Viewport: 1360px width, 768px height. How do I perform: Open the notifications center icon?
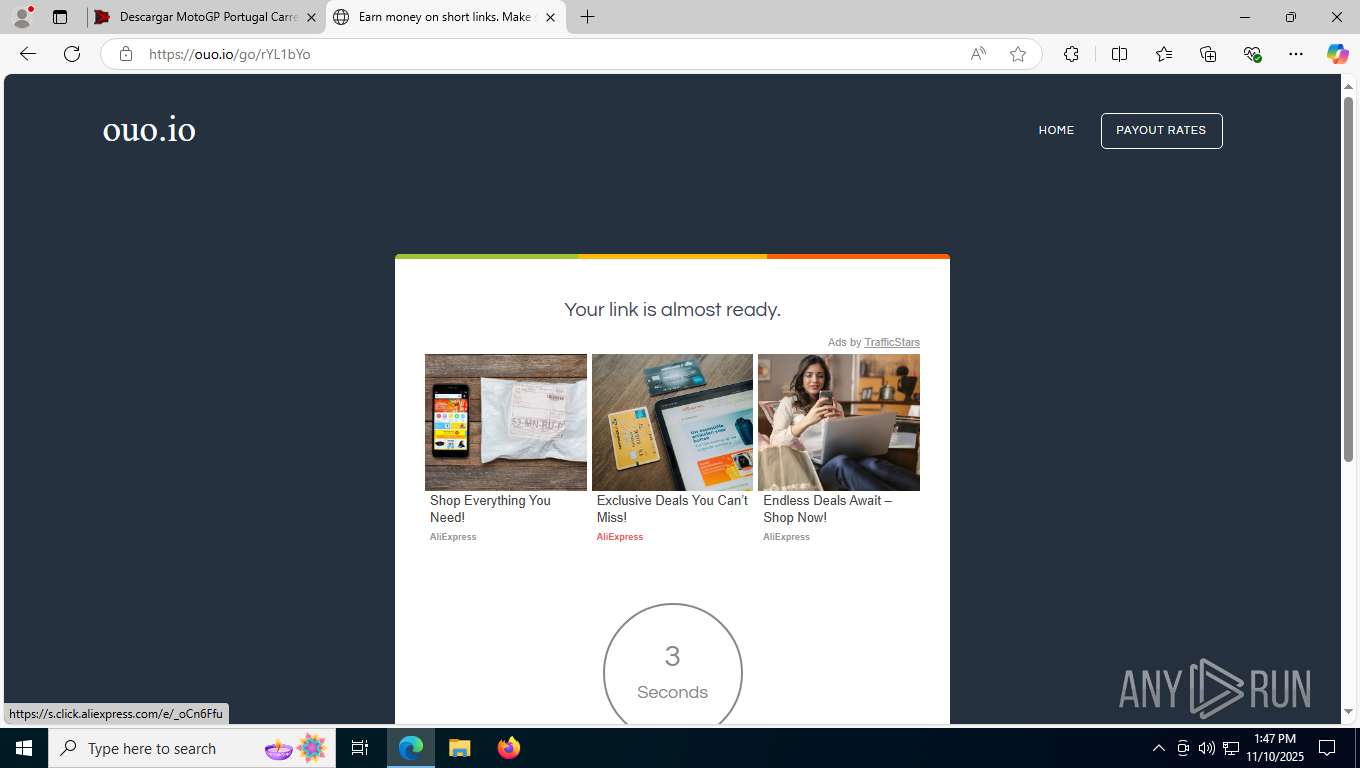tap(1327, 748)
